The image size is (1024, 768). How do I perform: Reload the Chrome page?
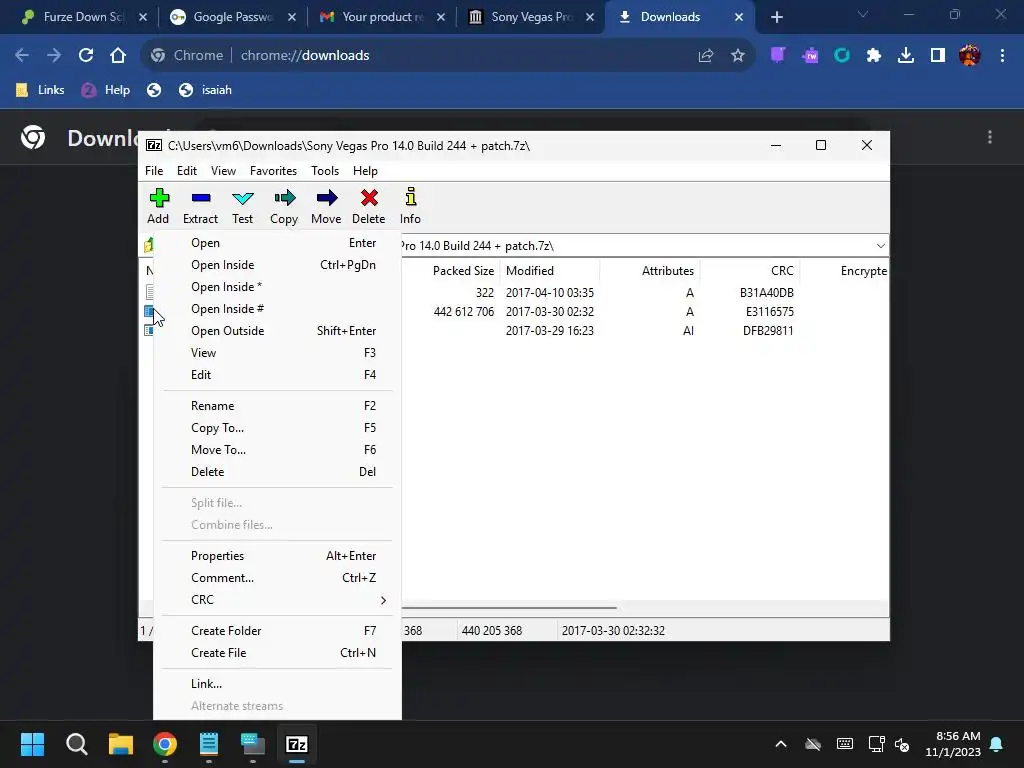pos(86,56)
